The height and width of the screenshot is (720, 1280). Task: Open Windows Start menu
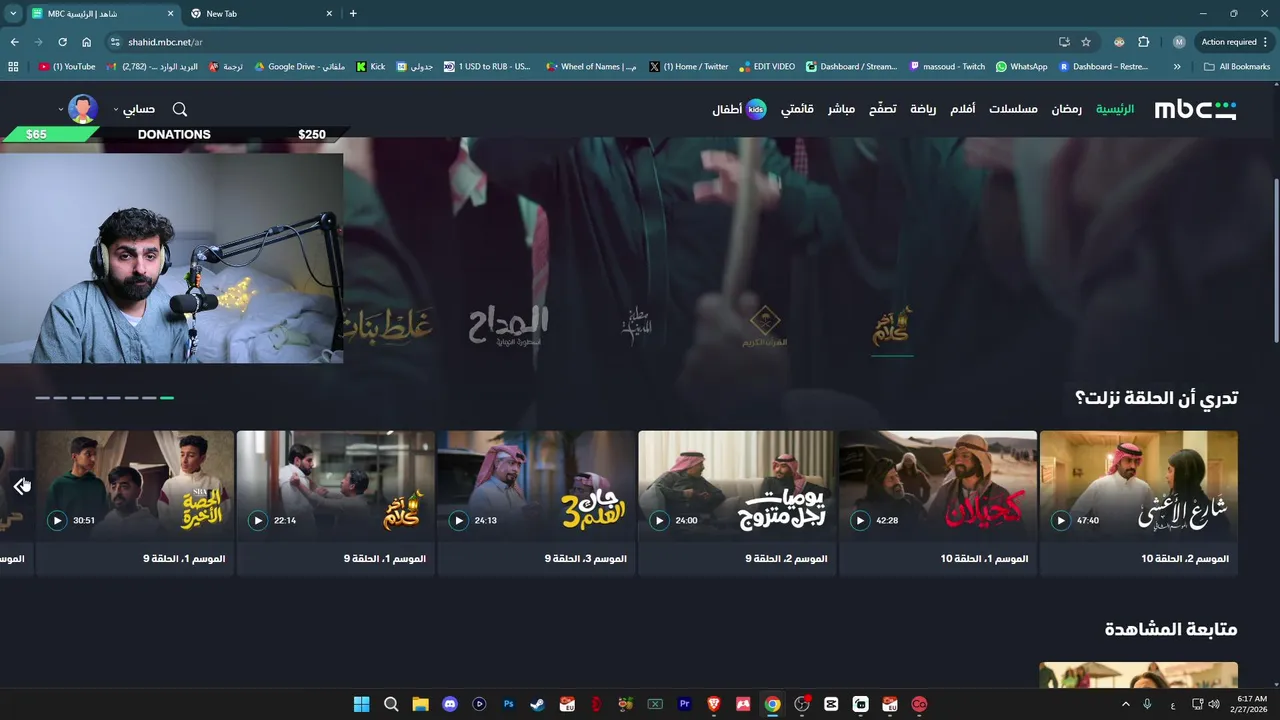click(x=361, y=704)
